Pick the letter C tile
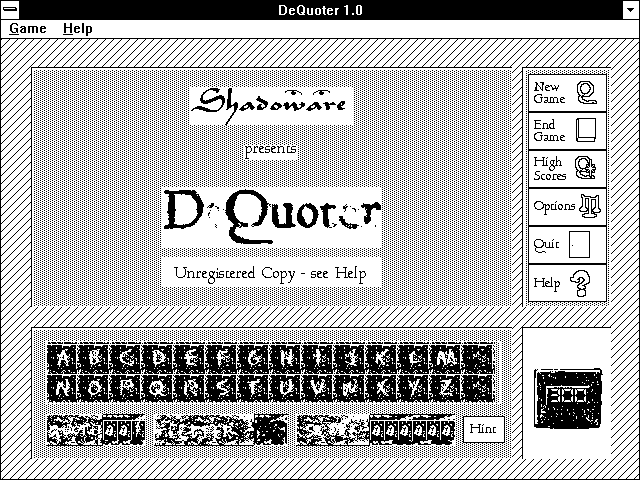 pos(126,358)
